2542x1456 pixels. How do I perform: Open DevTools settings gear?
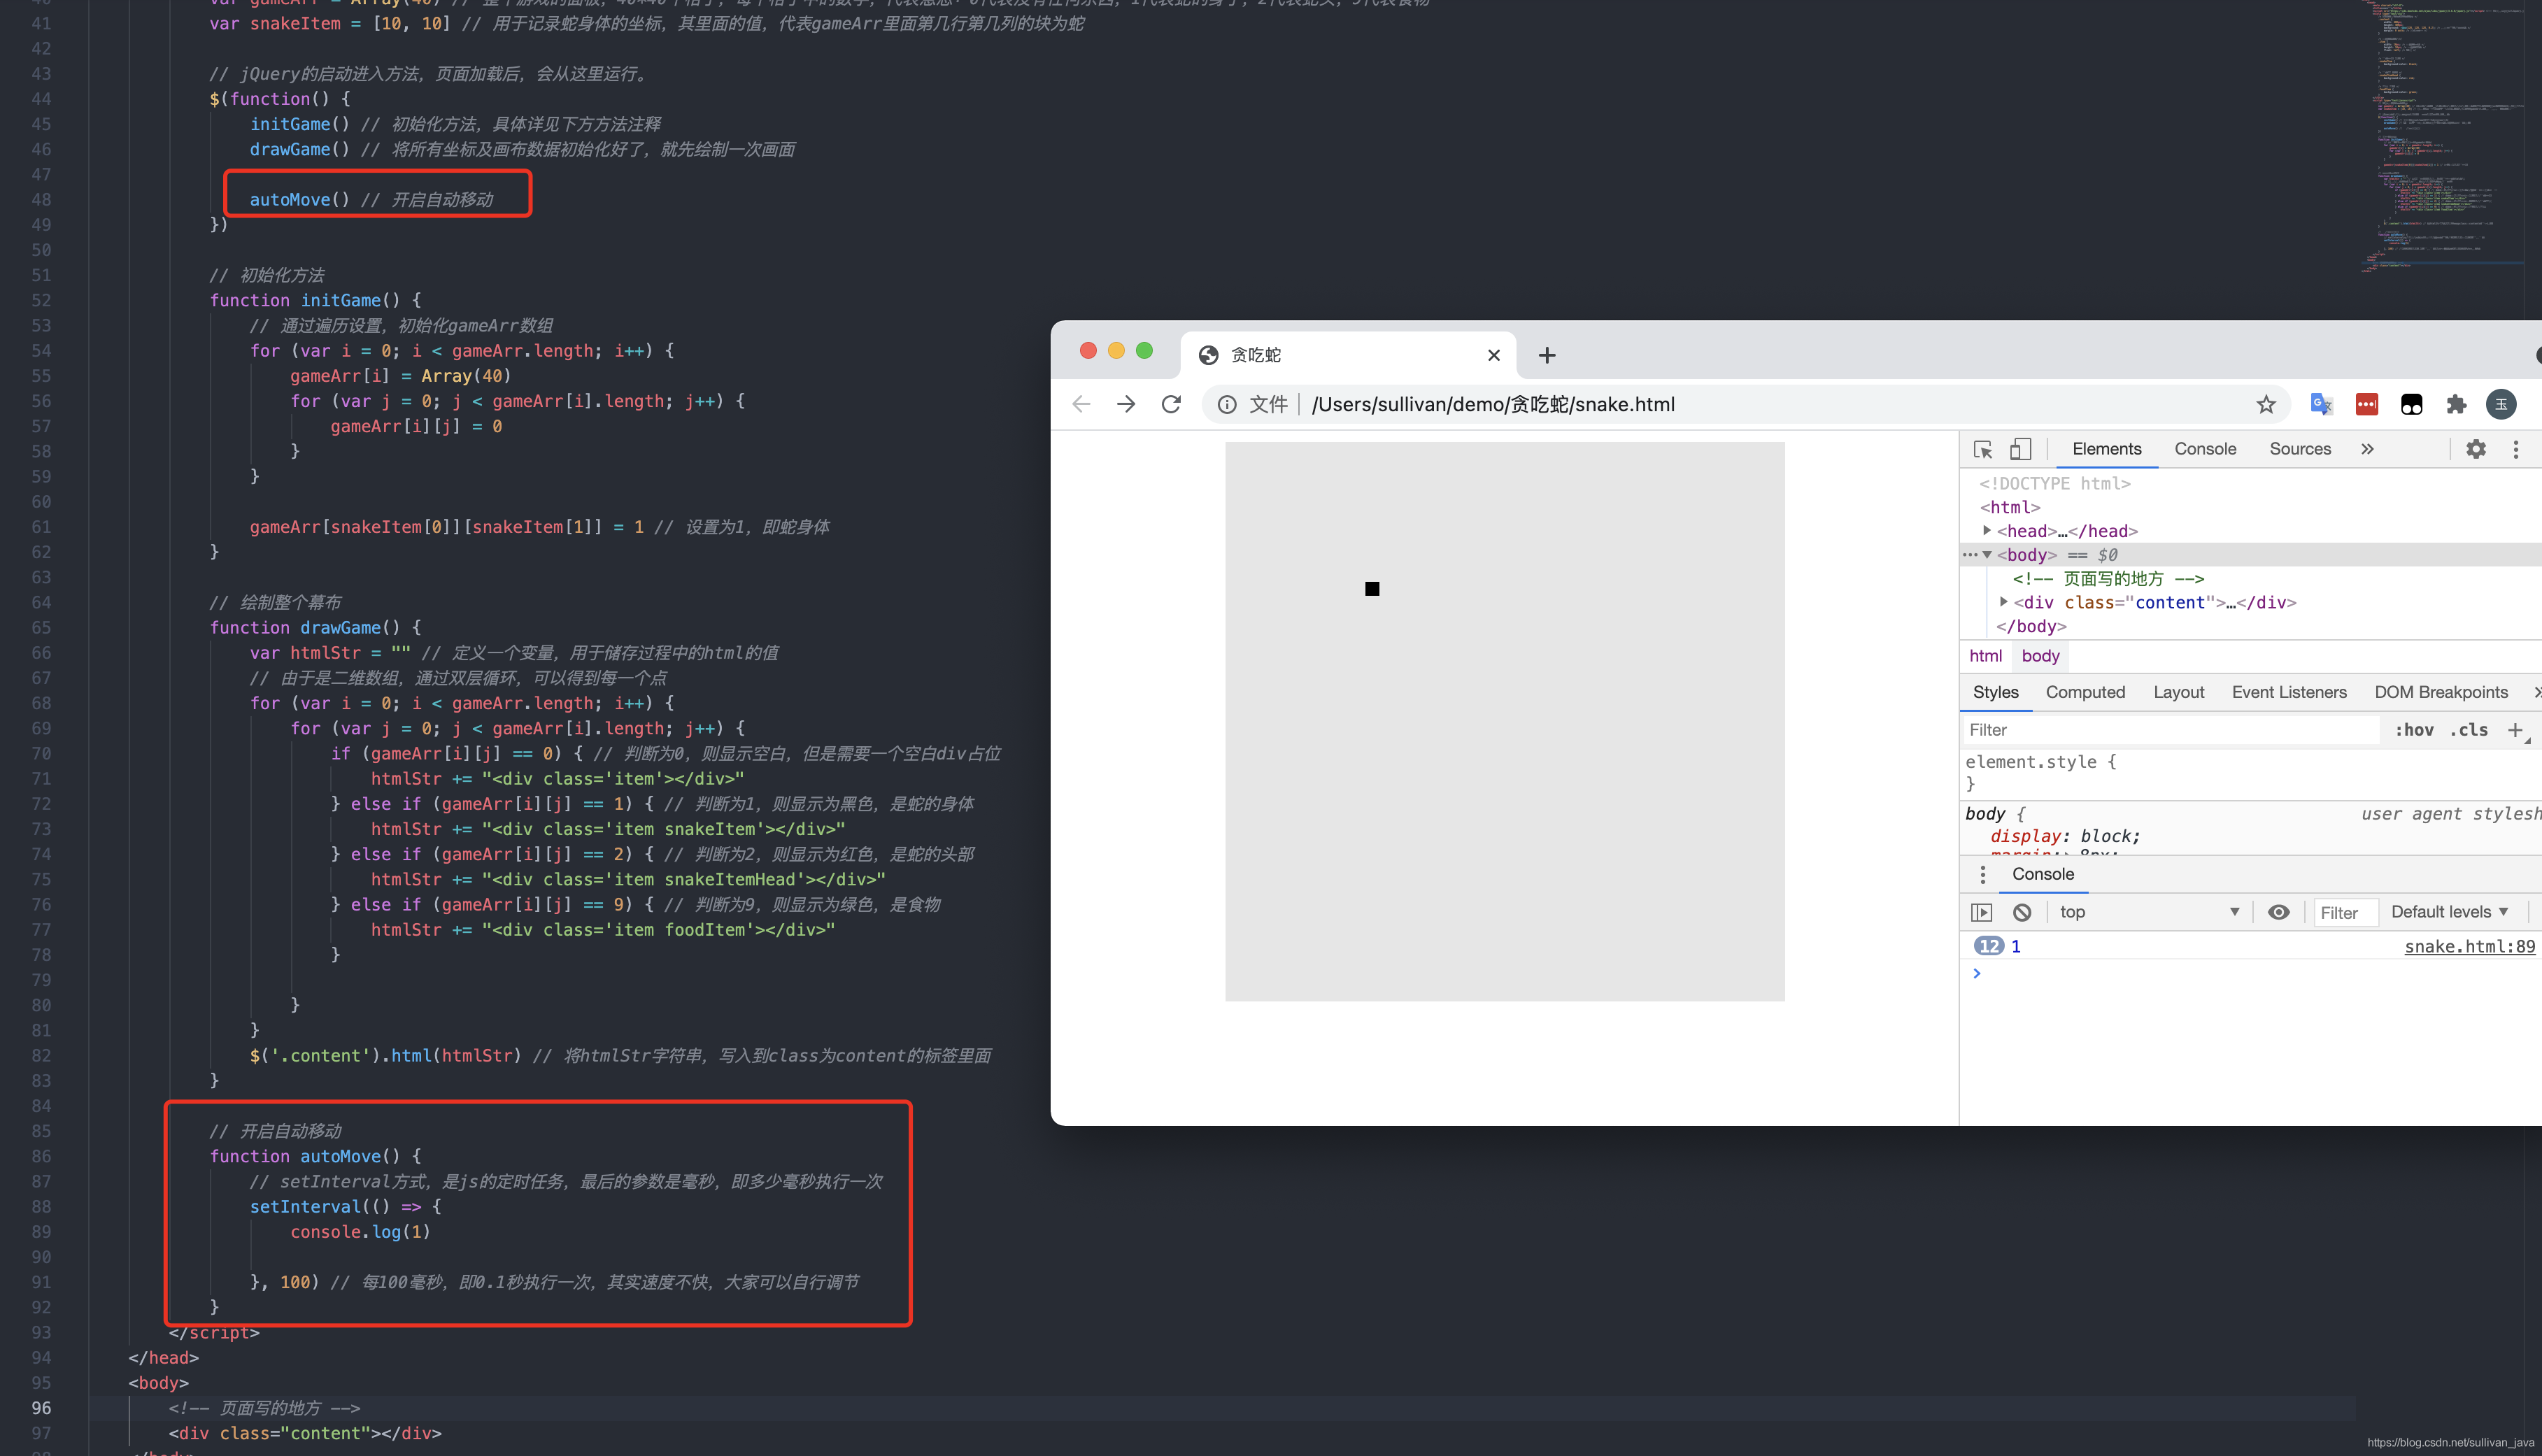pos(2476,449)
